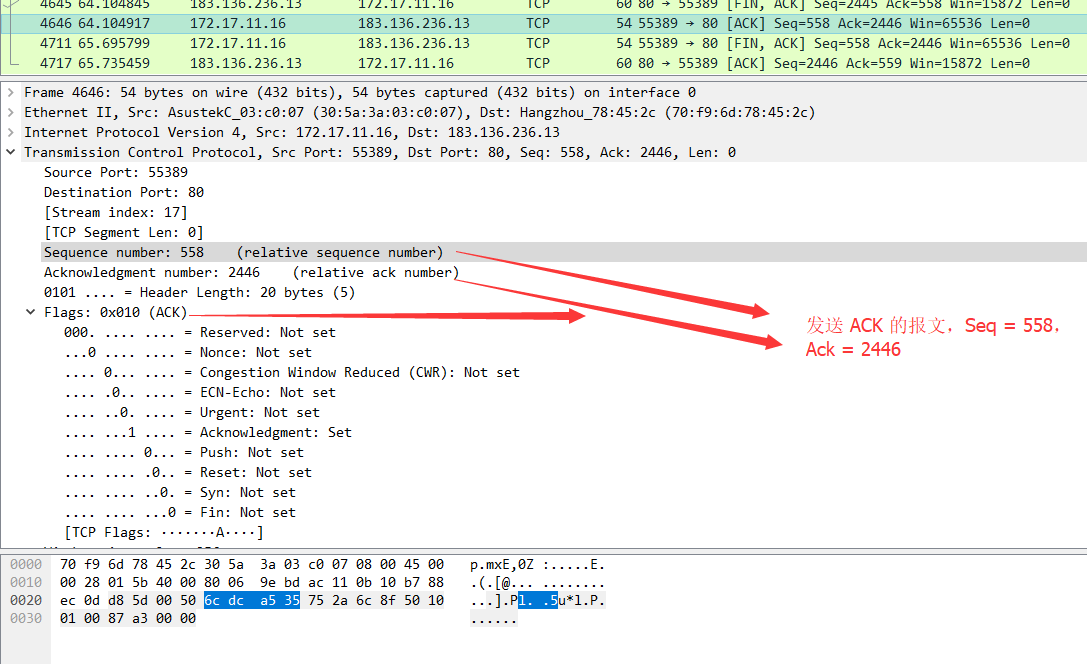Click the Syn: Not set flag line
1087x664 pixels.
click(179, 492)
